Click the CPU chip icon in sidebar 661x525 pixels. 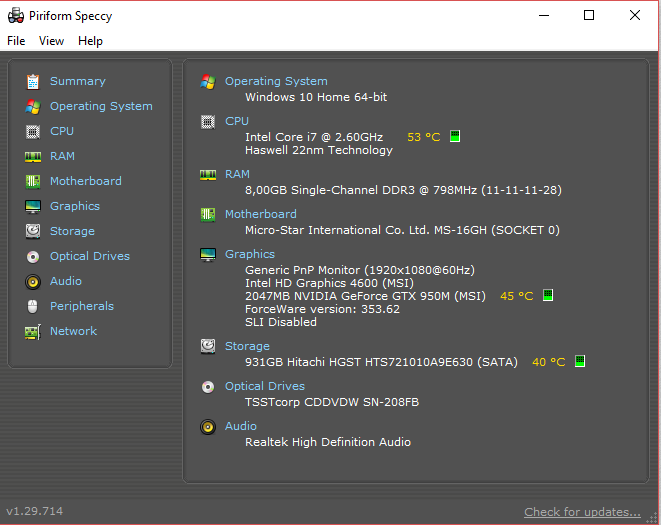coord(33,131)
